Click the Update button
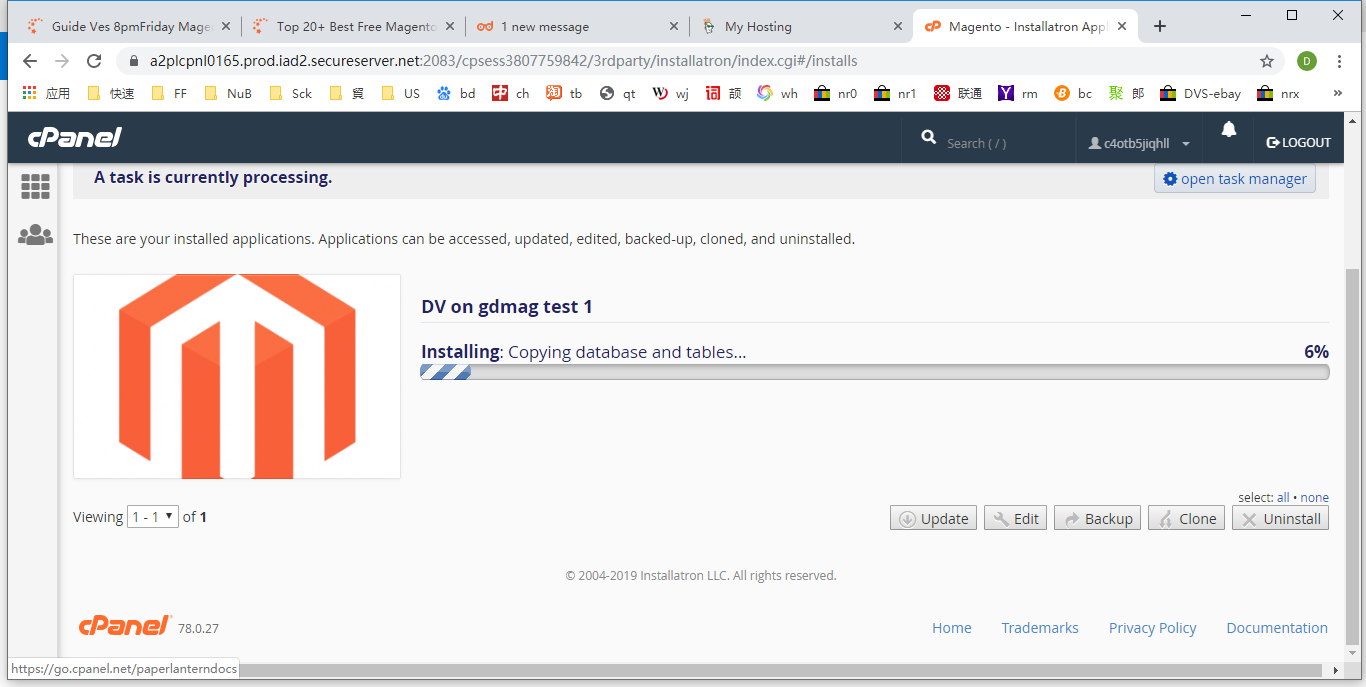 (x=933, y=518)
